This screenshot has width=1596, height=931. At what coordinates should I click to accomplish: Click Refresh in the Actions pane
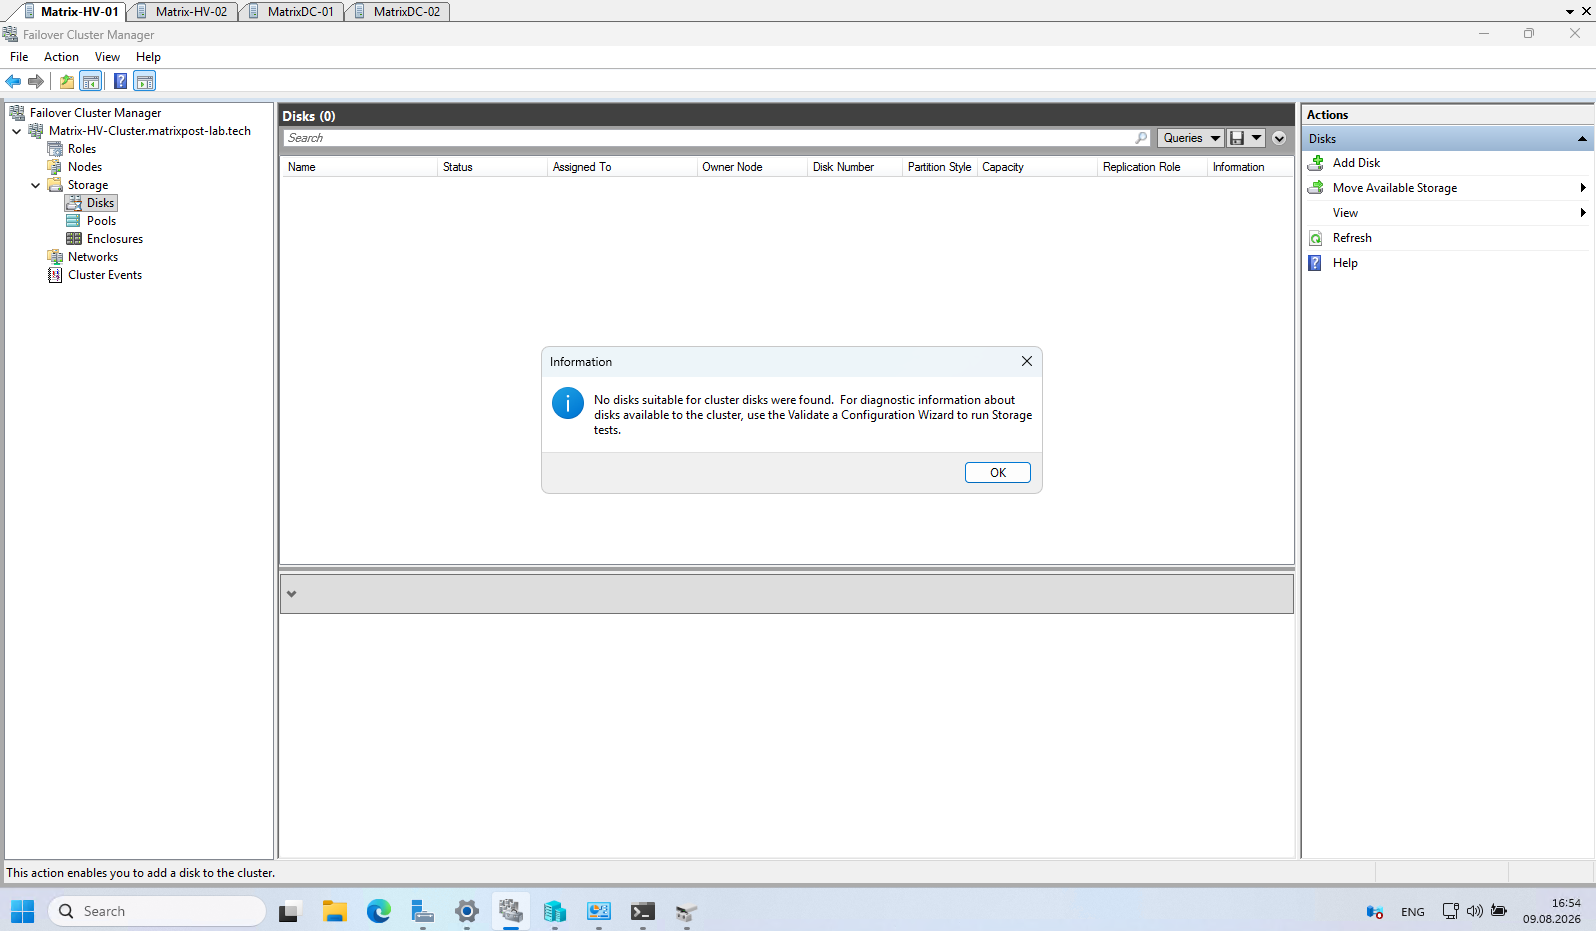(x=1352, y=238)
